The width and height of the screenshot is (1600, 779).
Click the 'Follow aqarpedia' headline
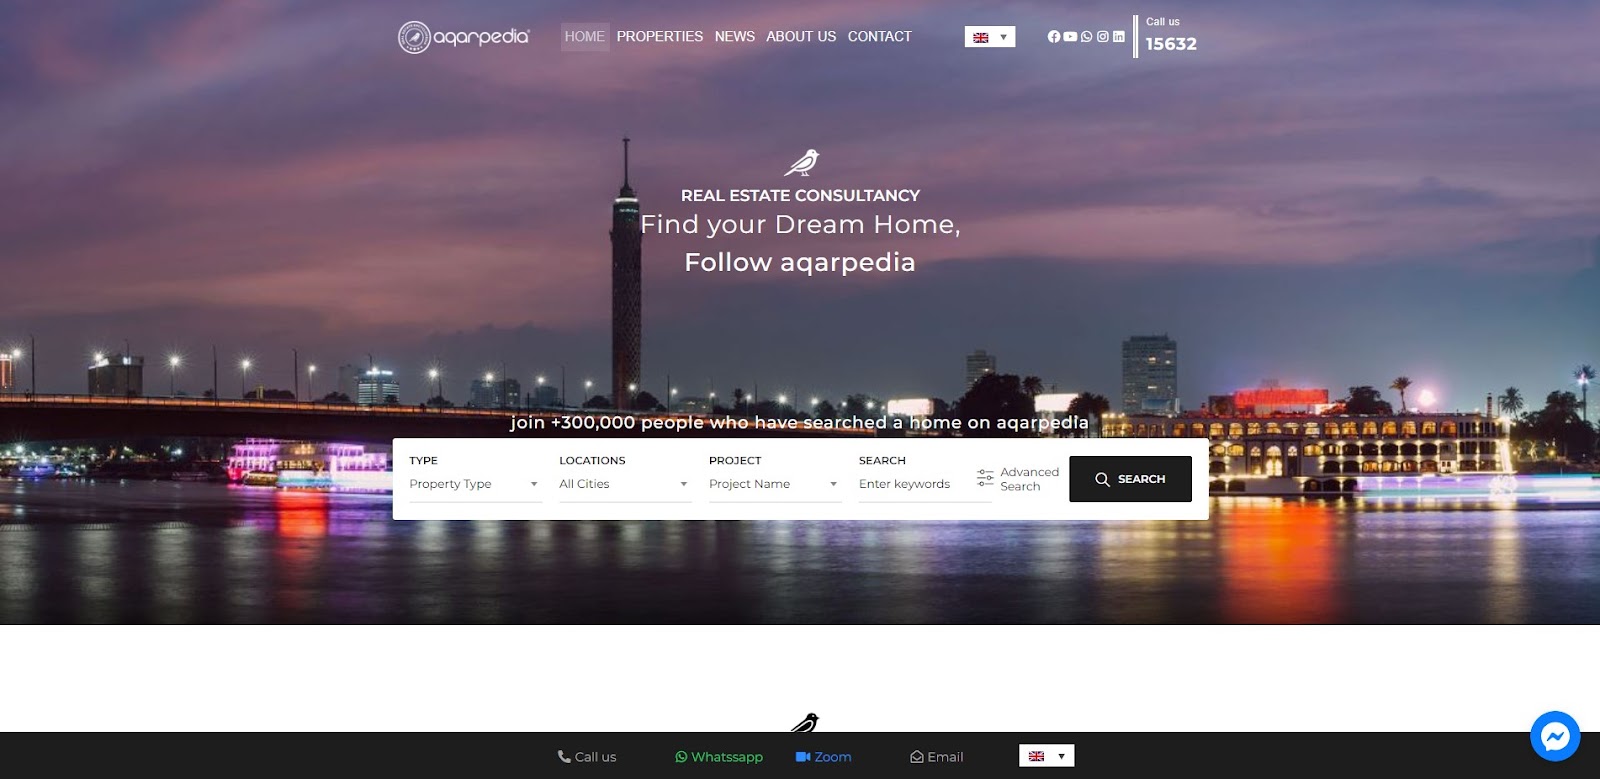800,262
